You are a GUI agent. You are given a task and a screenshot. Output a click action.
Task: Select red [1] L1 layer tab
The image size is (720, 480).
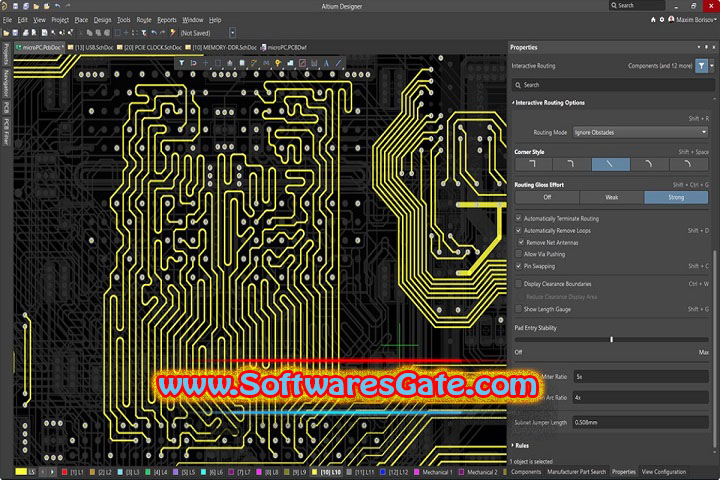tap(73, 472)
